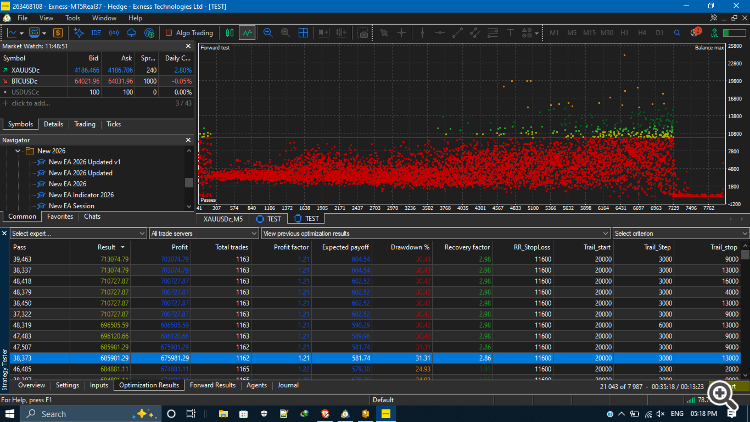Open the Result column sort arrow
The width and height of the screenshot is (750, 422).
click(x=122, y=247)
